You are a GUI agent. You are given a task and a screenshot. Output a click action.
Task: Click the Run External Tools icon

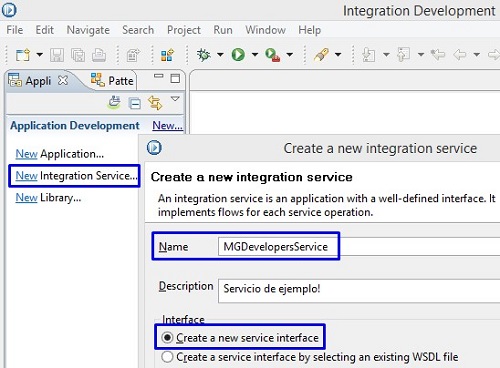pos(273,55)
